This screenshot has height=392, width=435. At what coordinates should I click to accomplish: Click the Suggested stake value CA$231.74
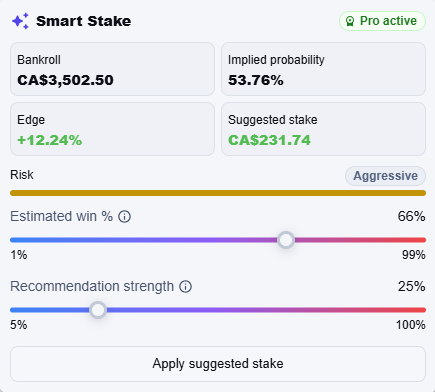point(269,140)
